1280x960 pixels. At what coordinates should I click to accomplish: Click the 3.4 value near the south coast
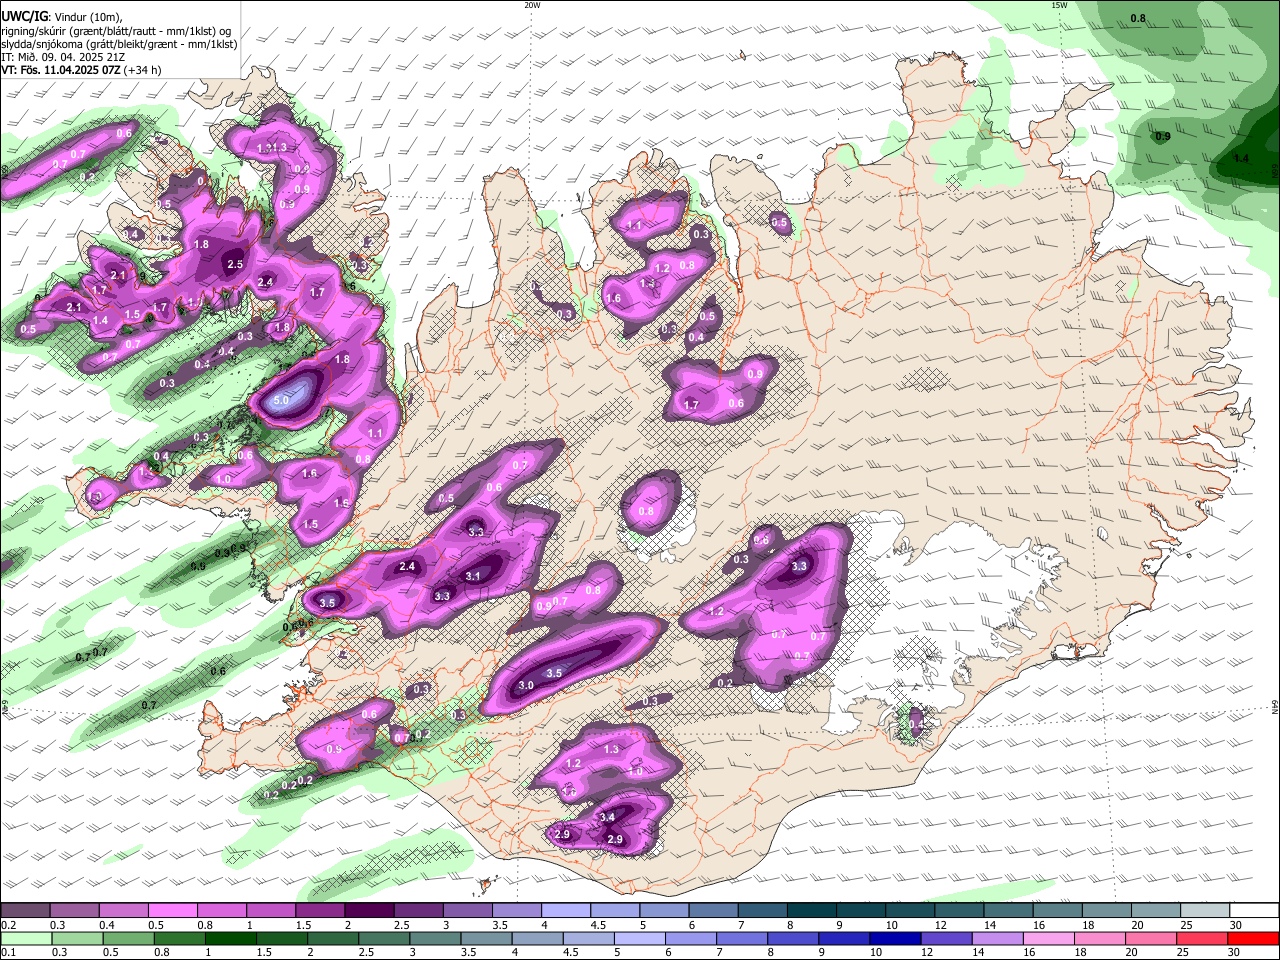(x=607, y=817)
